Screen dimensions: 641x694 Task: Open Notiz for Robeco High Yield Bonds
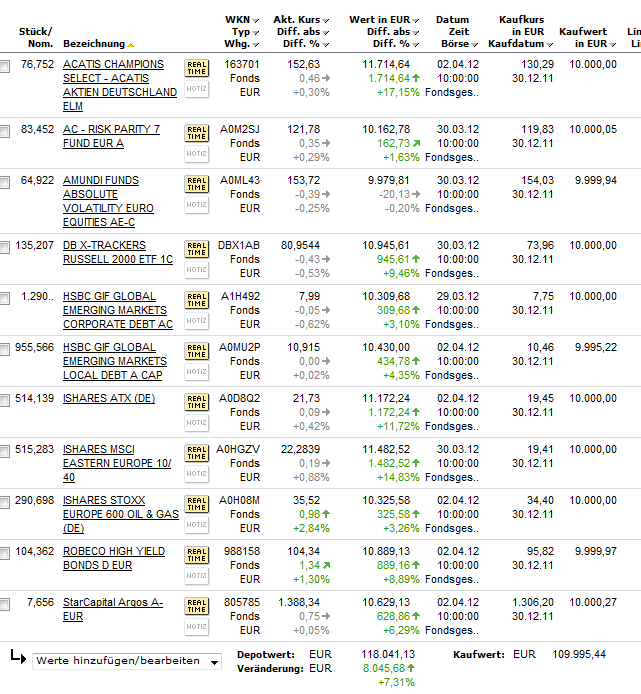tap(197, 576)
